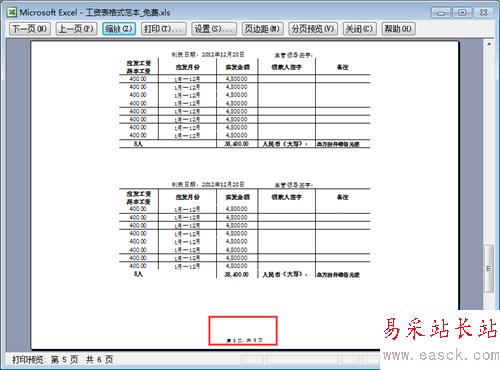Image resolution: width=500 pixels, height=370 pixels.
Task: Maximize the Excel window
Action: point(462,13)
